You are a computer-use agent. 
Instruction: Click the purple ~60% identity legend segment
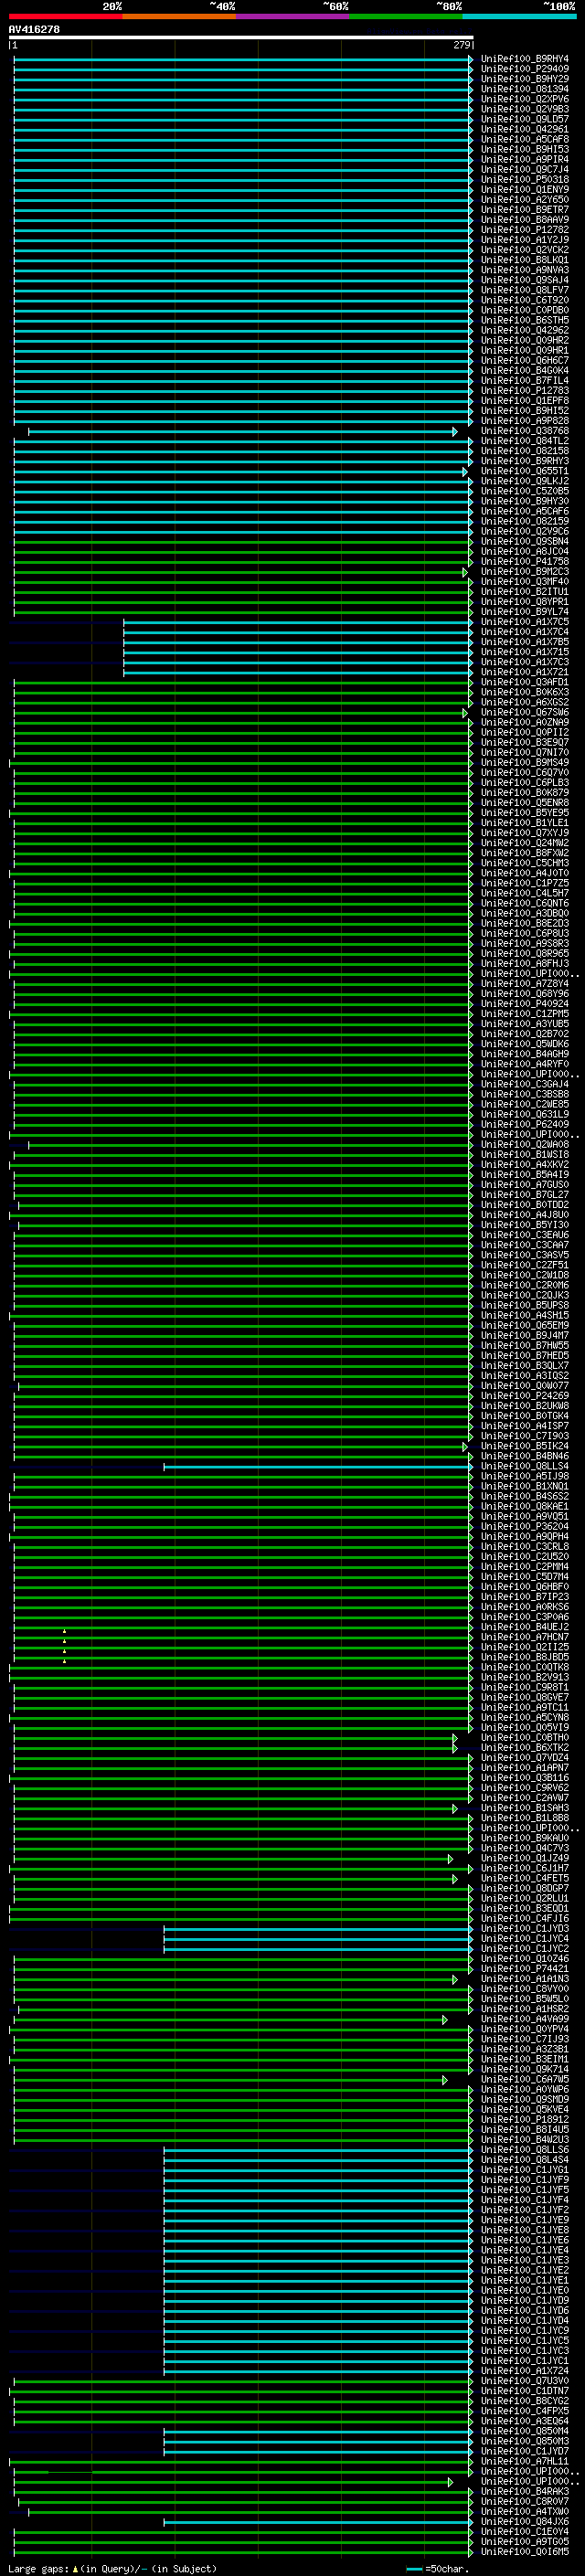coord(293,16)
